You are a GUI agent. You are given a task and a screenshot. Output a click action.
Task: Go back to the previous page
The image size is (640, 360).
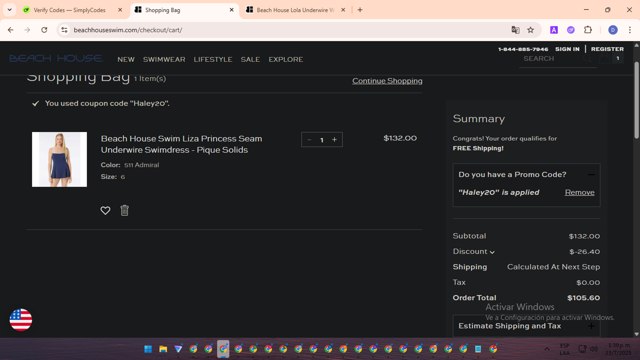pos(11,30)
